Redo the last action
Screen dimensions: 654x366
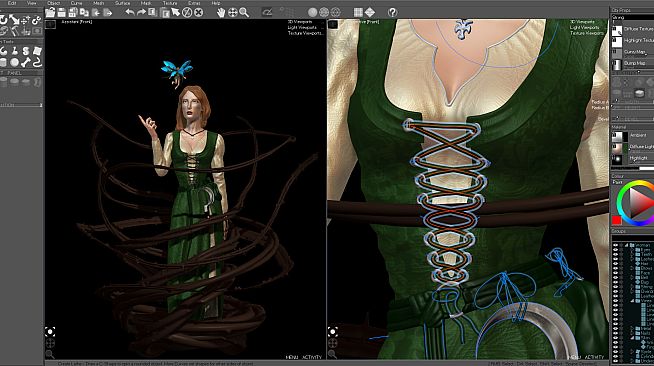coord(141,12)
